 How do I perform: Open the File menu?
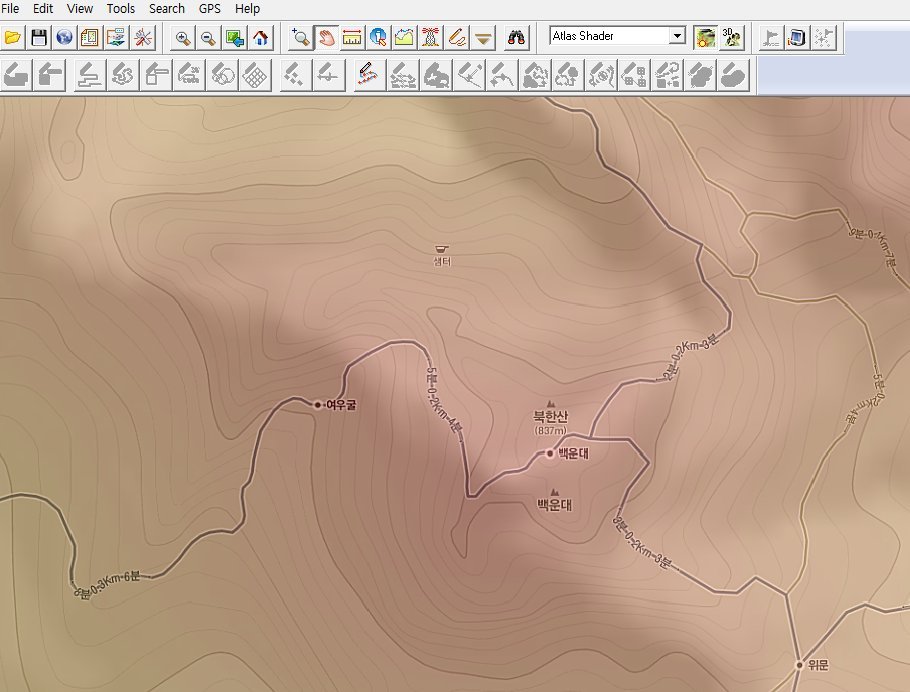point(11,8)
